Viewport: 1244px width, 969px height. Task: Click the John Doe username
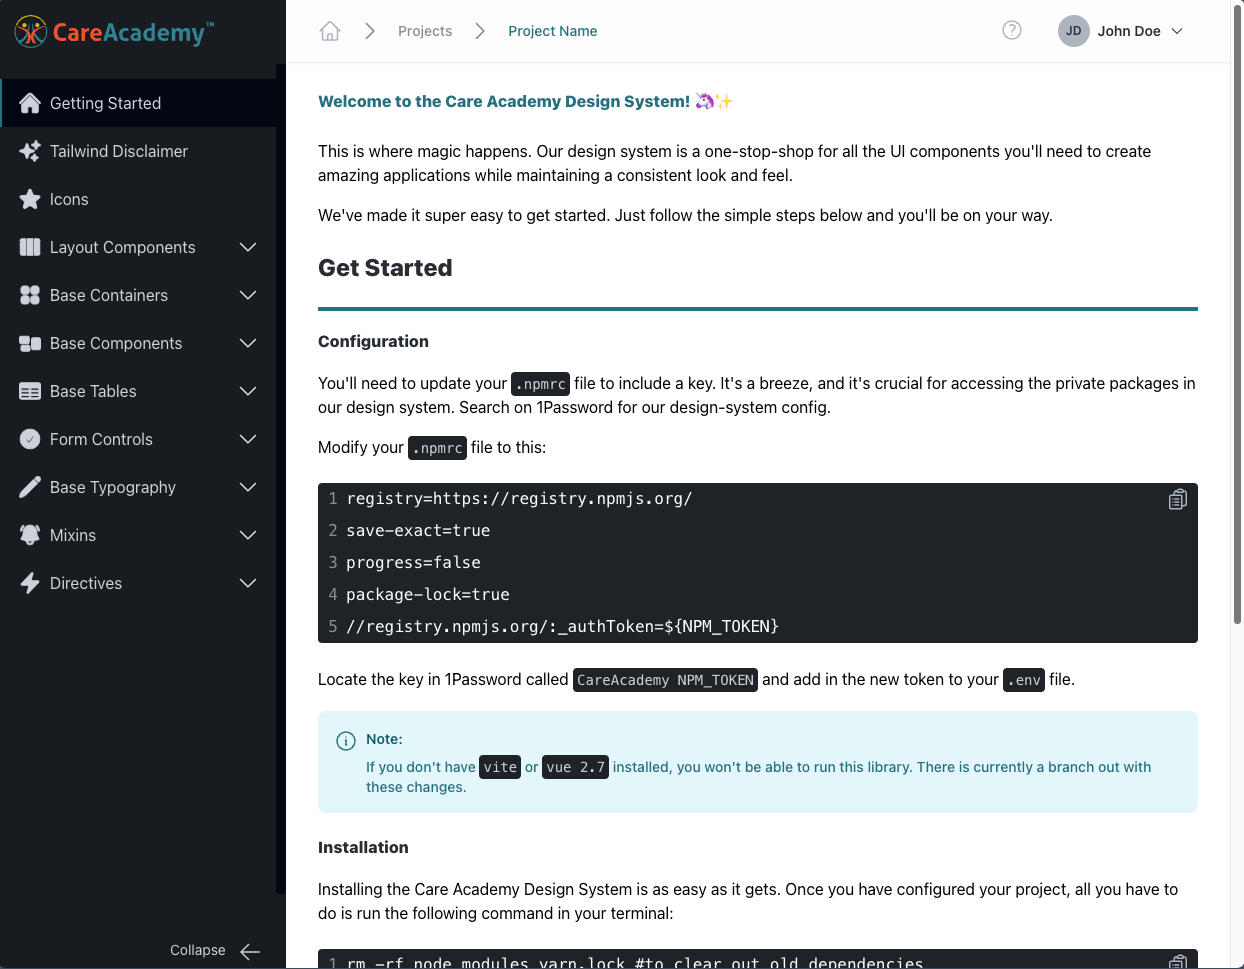click(x=1129, y=31)
